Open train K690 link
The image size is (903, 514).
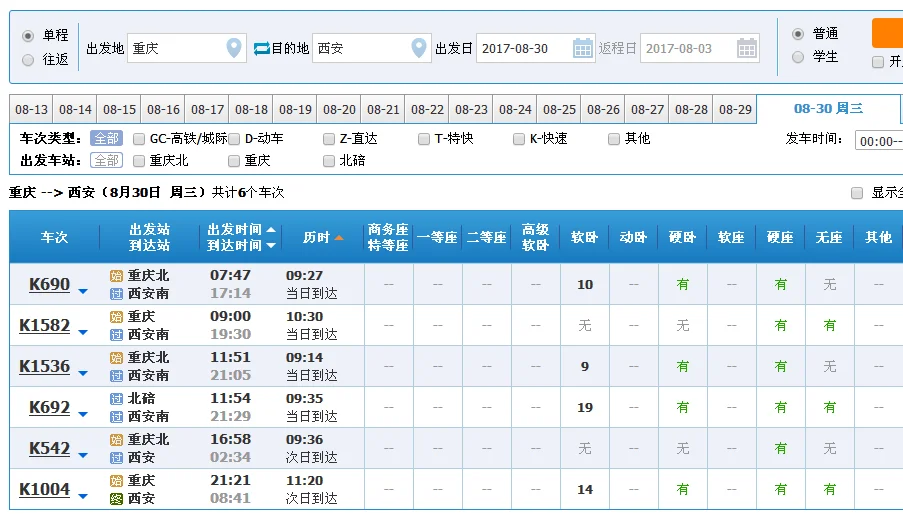(x=50, y=284)
